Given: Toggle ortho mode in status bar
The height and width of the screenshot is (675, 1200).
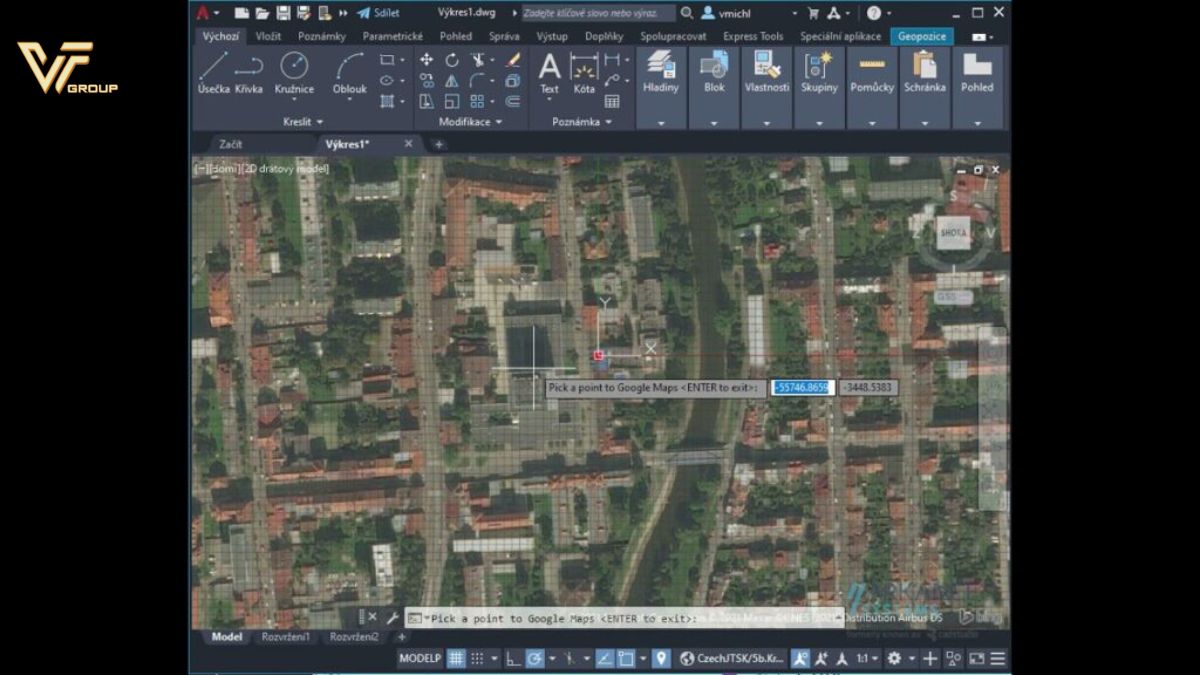Looking at the screenshot, I should click(x=513, y=658).
